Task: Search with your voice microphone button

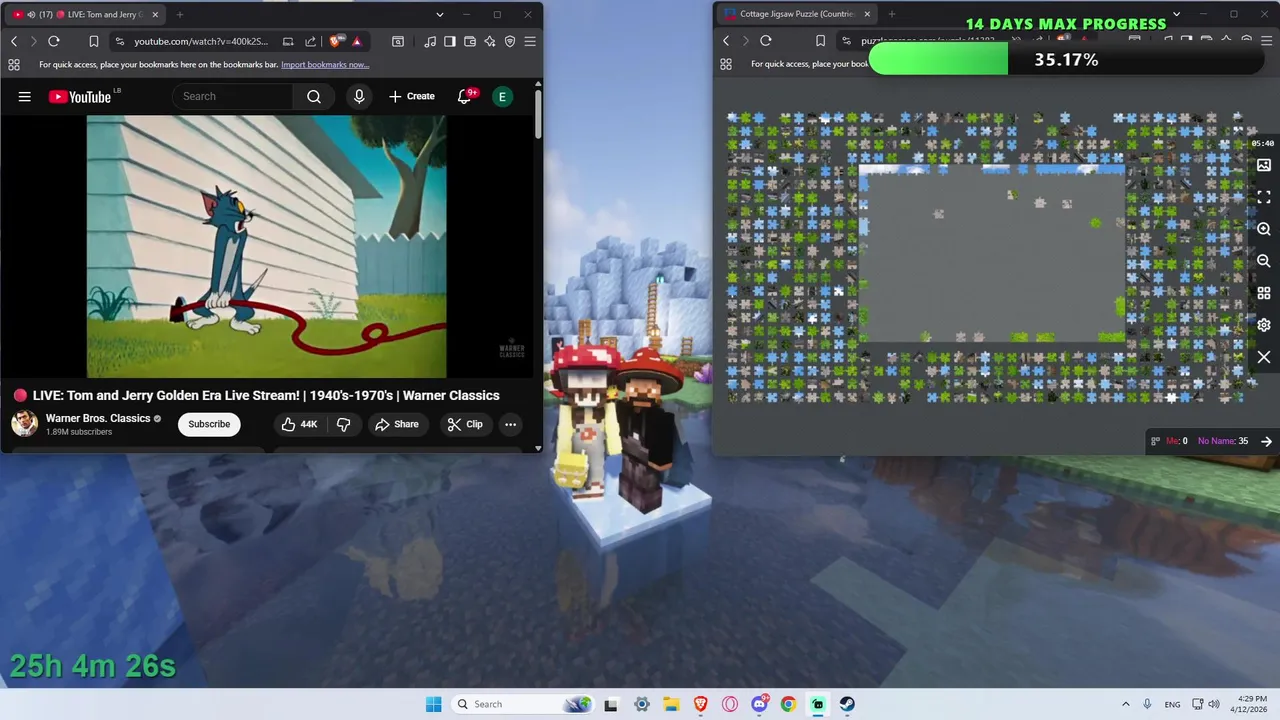Action: coord(359,96)
